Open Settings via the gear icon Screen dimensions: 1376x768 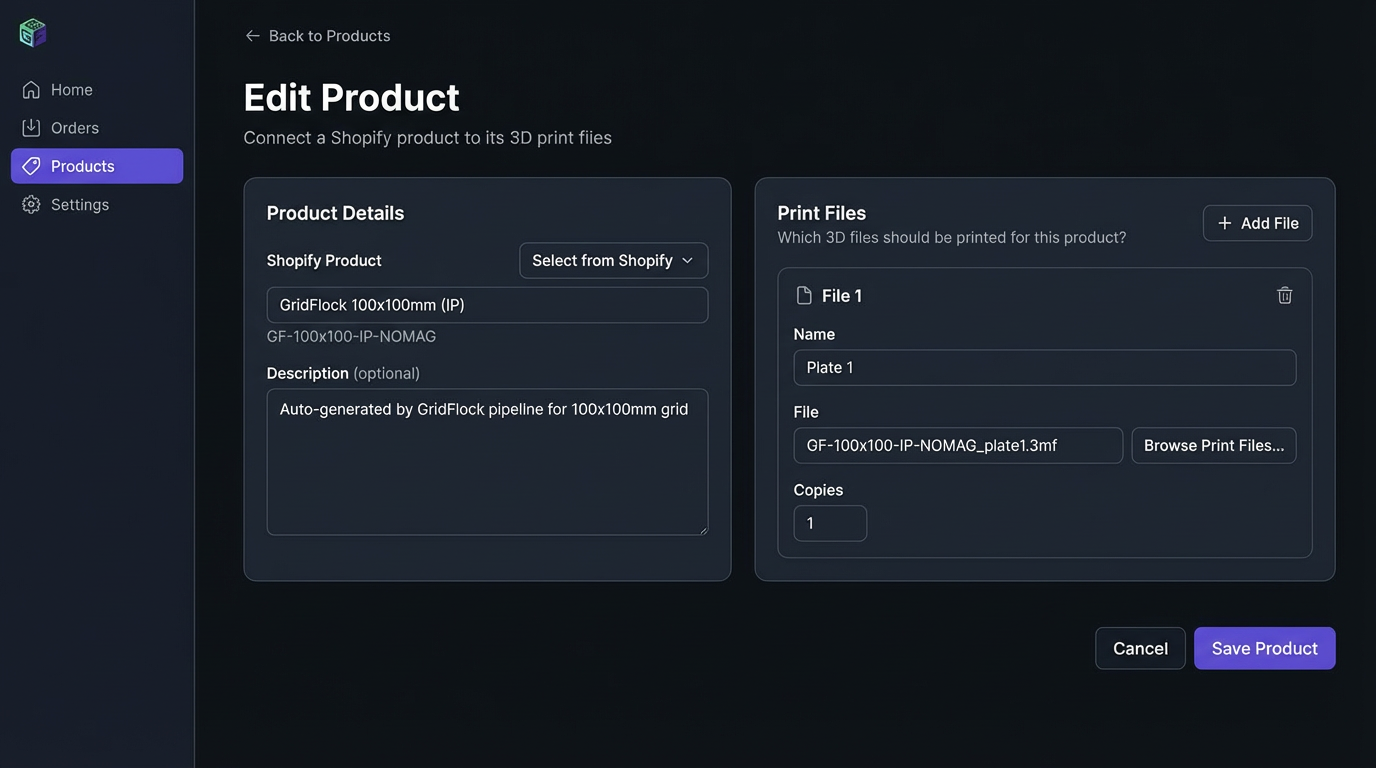[x=31, y=204]
